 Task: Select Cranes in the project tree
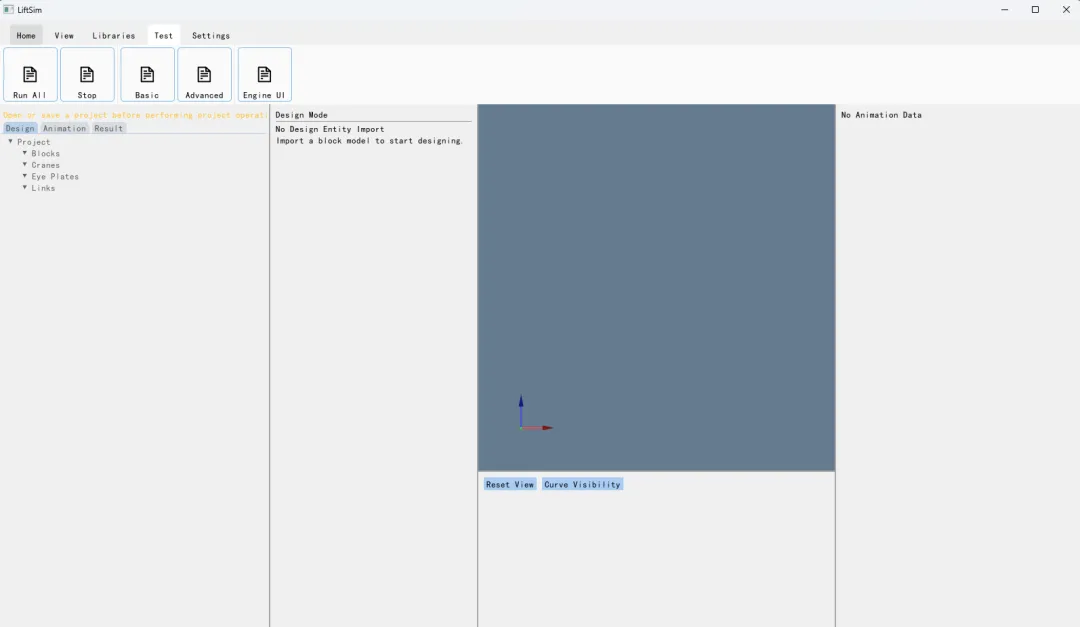(45, 165)
